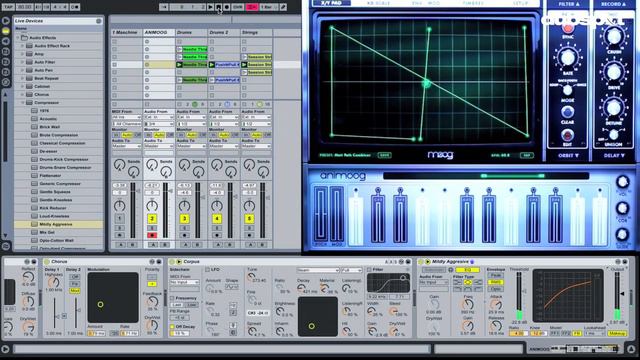This screenshot has height=360, width=640.
Task: Click the Drums 2 track header
Action: coord(224,32)
